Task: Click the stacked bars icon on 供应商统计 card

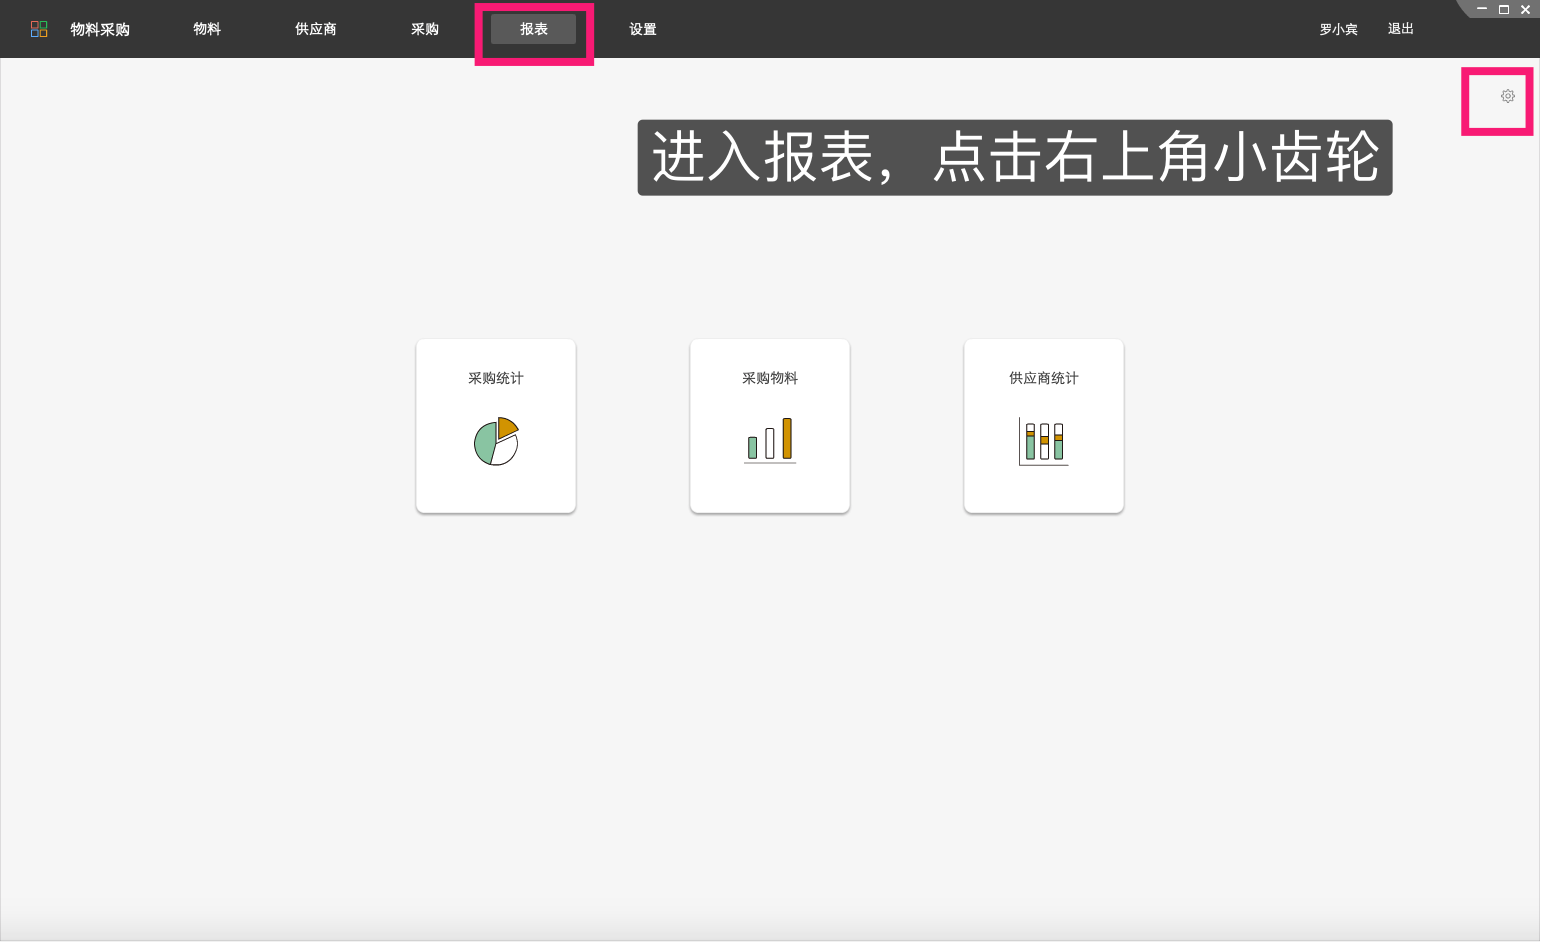Action: pos(1043,440)
